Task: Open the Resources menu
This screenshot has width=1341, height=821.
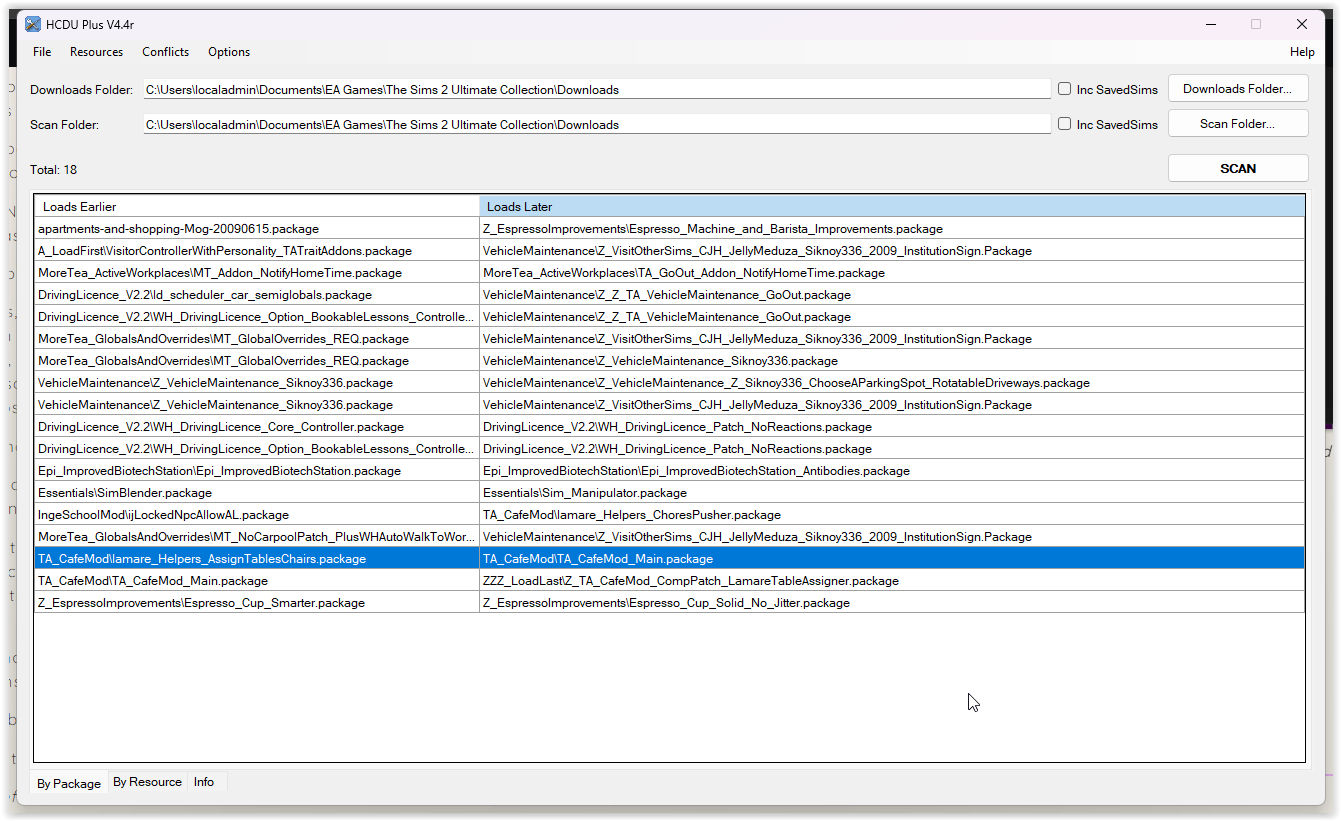Action: pyautogui.click(x=96, y=52)
